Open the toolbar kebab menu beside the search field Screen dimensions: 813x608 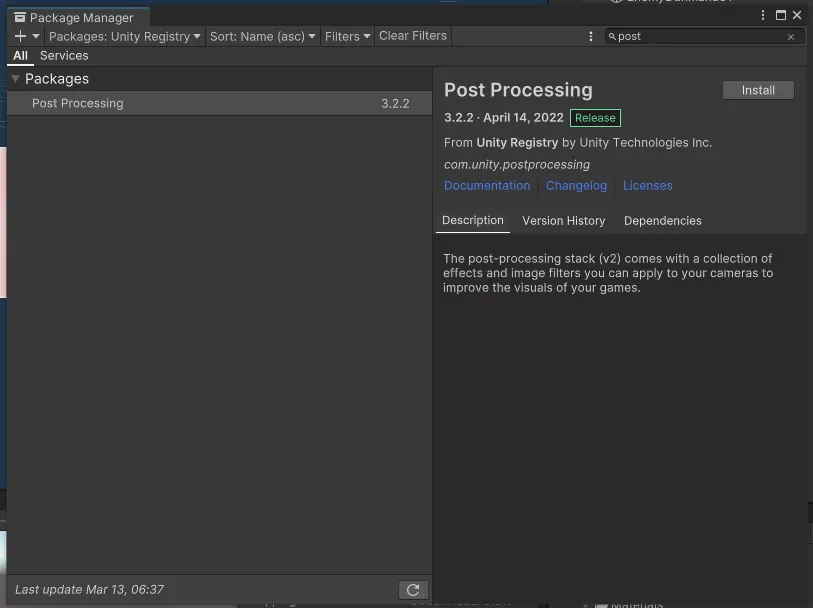coord(591,36)
